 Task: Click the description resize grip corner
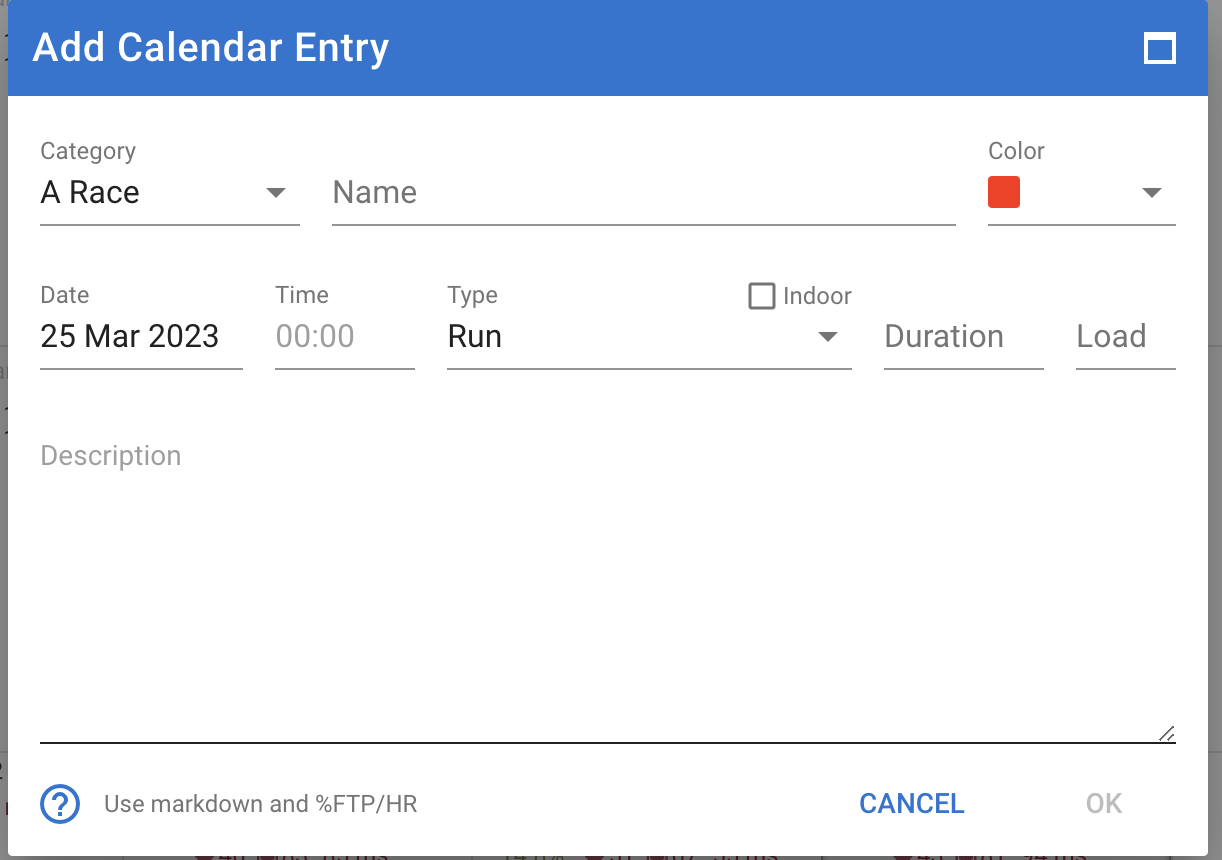[1166, 733]
